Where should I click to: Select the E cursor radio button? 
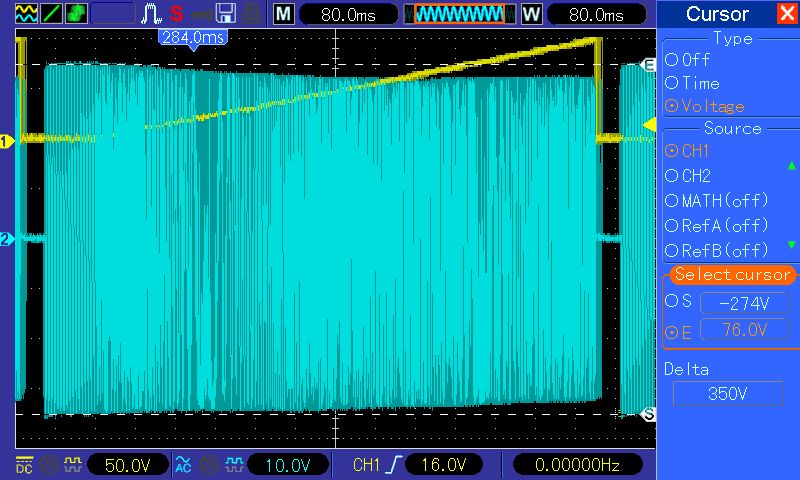(671, 331)
